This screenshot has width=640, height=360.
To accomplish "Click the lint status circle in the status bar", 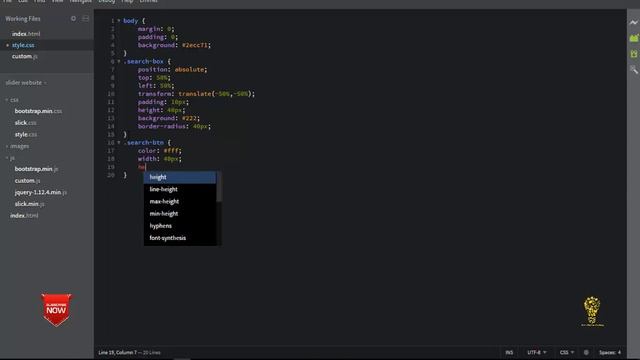I will tap(586, 352).
